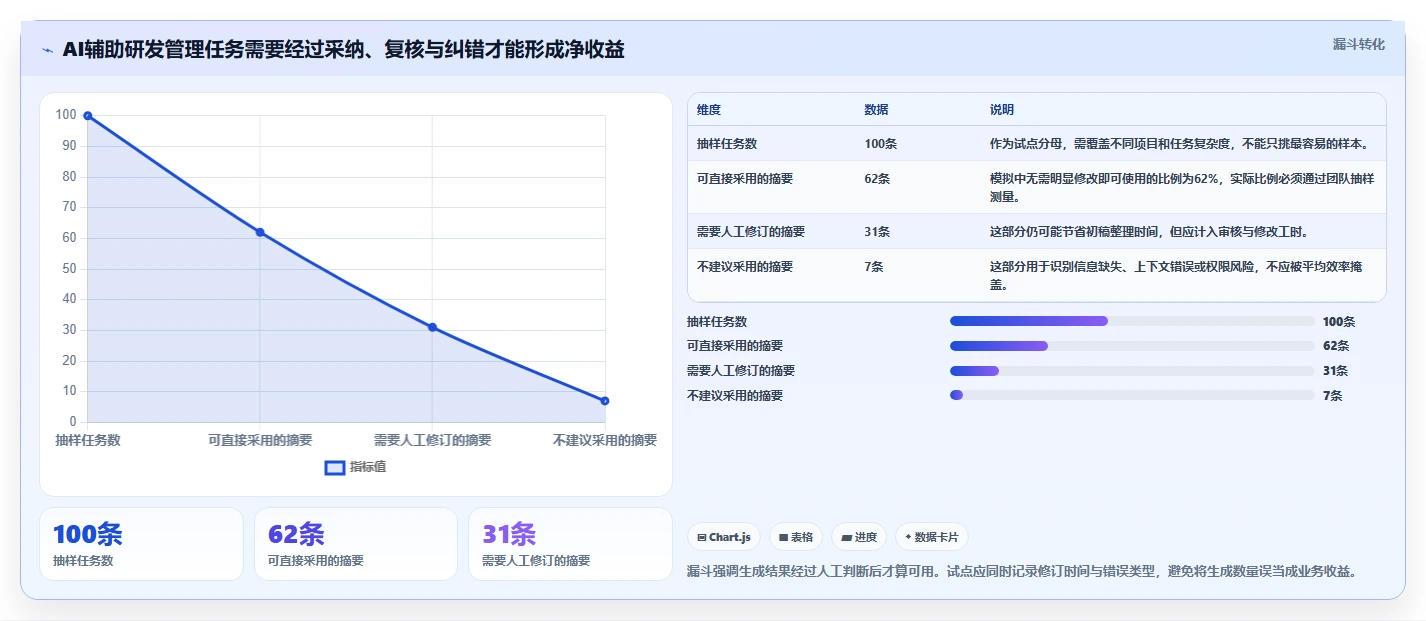Click the 31条 value beside progress bar
The height and width of the screenshot is (621, 1426).
pos(1335,371)
